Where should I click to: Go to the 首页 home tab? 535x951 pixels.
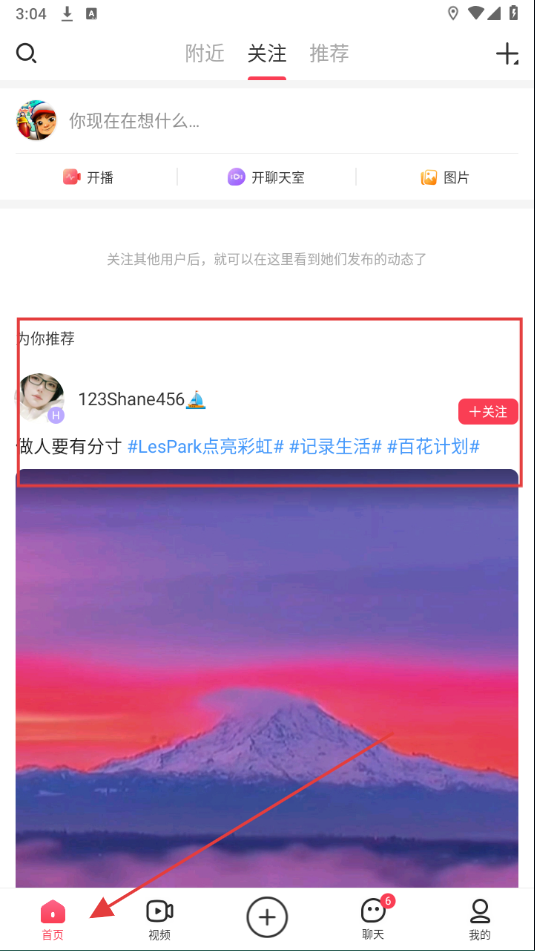coord(53,920)
